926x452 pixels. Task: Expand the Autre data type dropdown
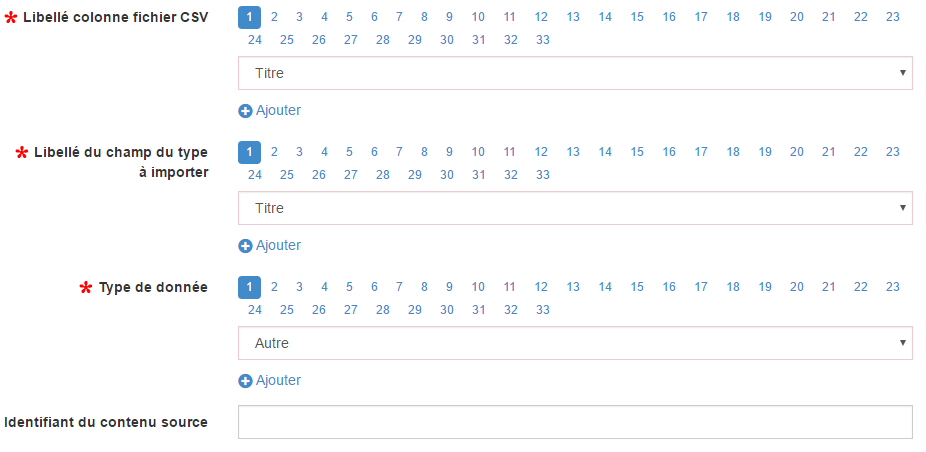[x=575, y=343]
